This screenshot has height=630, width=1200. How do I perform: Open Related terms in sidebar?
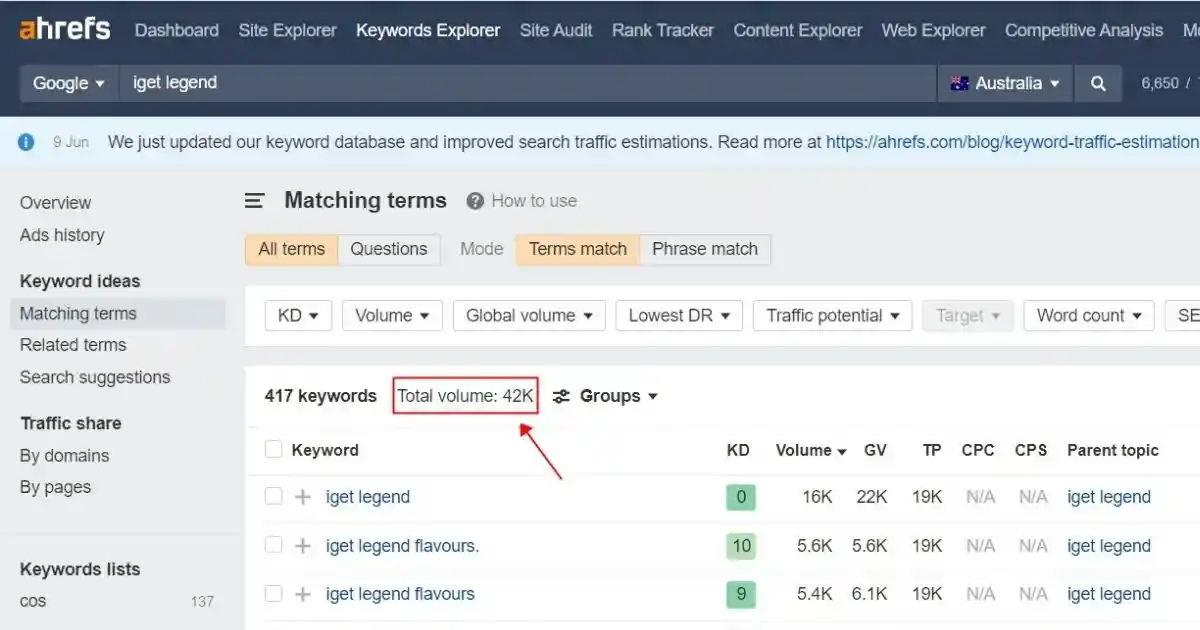73,345
